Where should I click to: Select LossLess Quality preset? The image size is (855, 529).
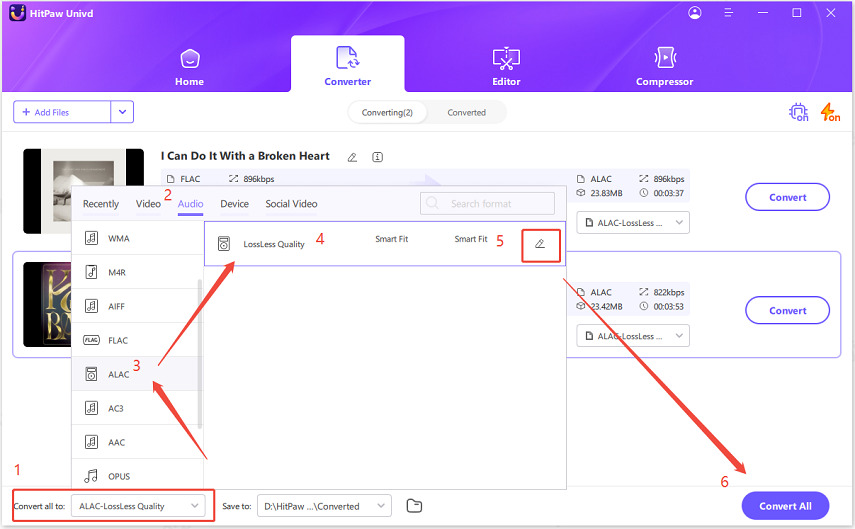(385, 244)
